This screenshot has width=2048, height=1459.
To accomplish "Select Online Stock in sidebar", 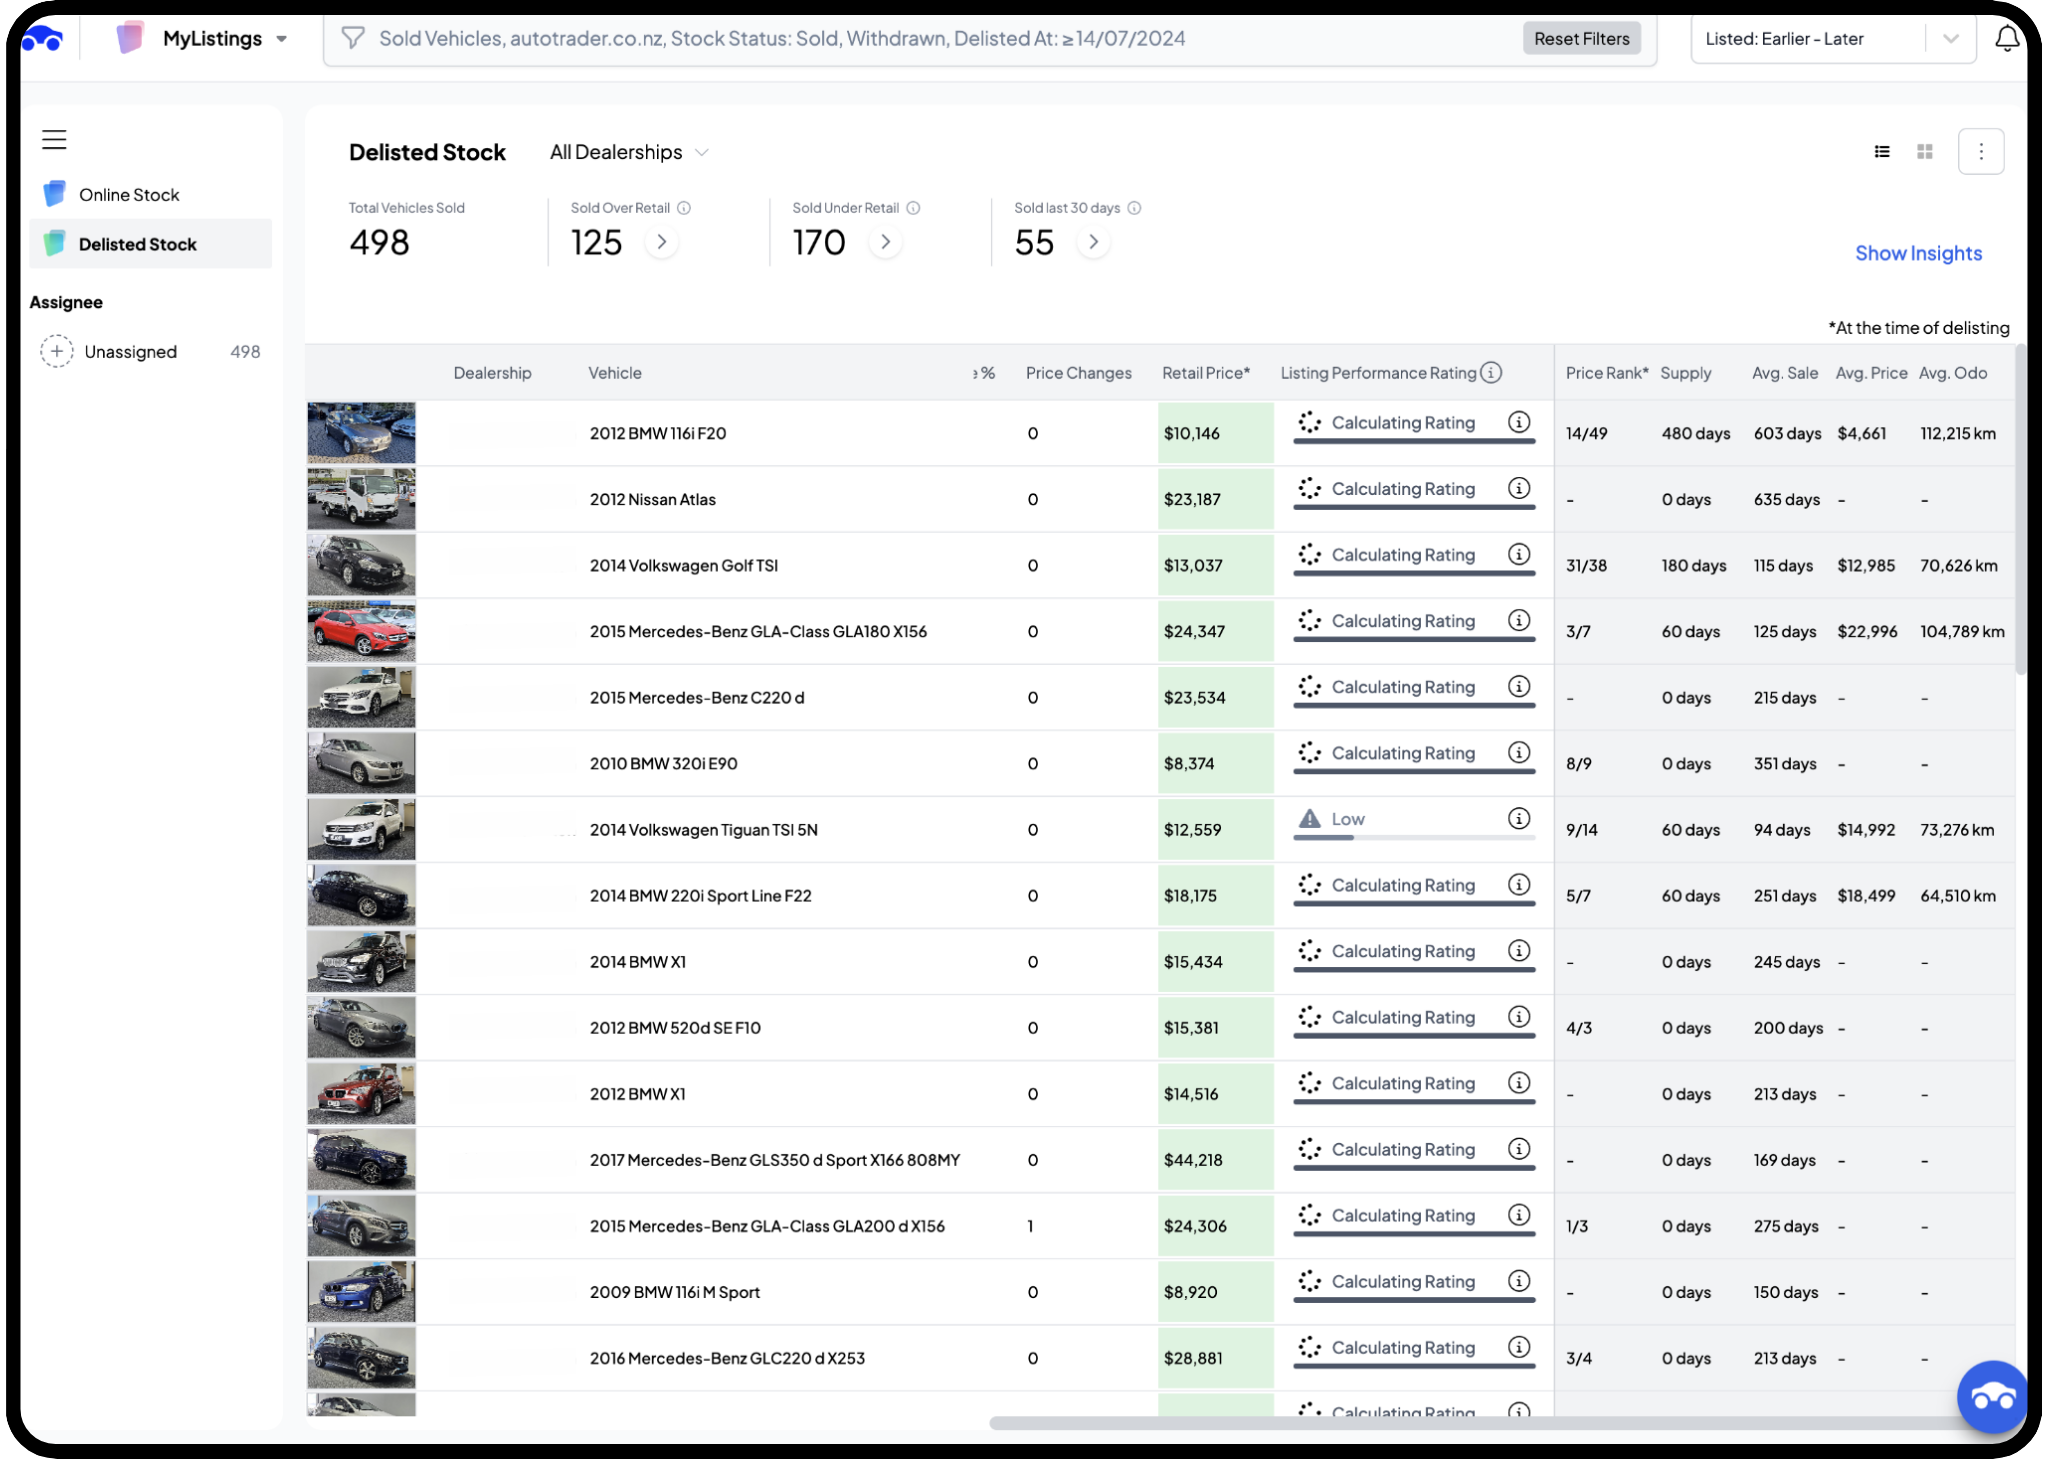I will 129,195.
